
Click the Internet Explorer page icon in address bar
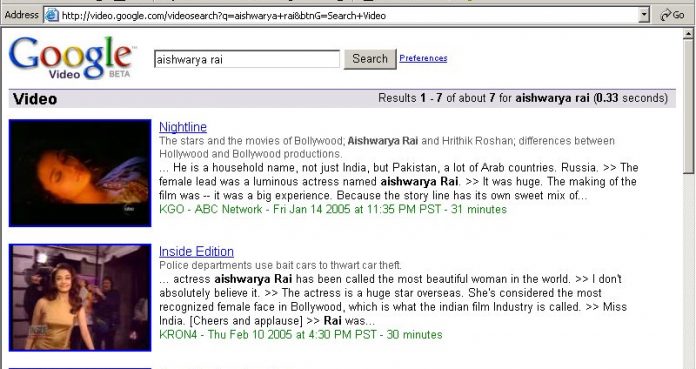point(52,15)
